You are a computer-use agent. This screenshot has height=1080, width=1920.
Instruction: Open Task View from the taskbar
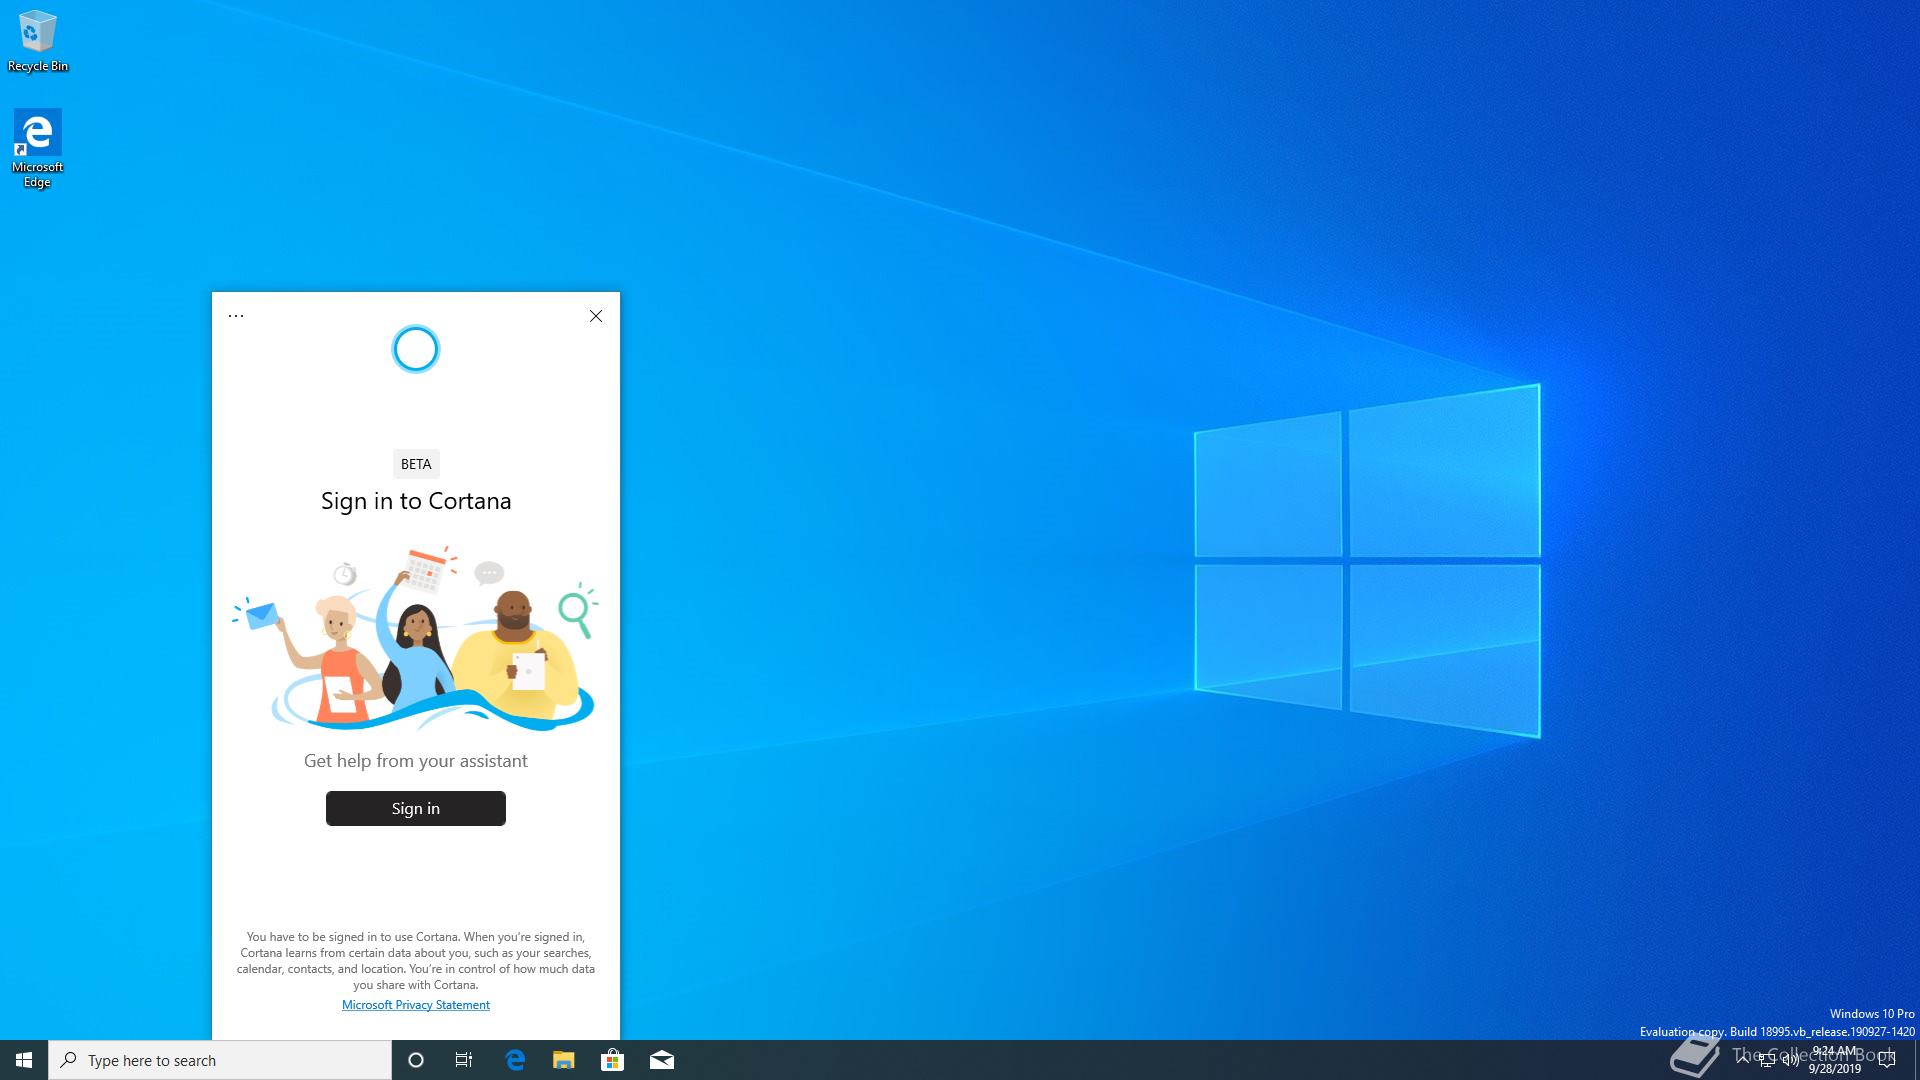(464, 1060)
